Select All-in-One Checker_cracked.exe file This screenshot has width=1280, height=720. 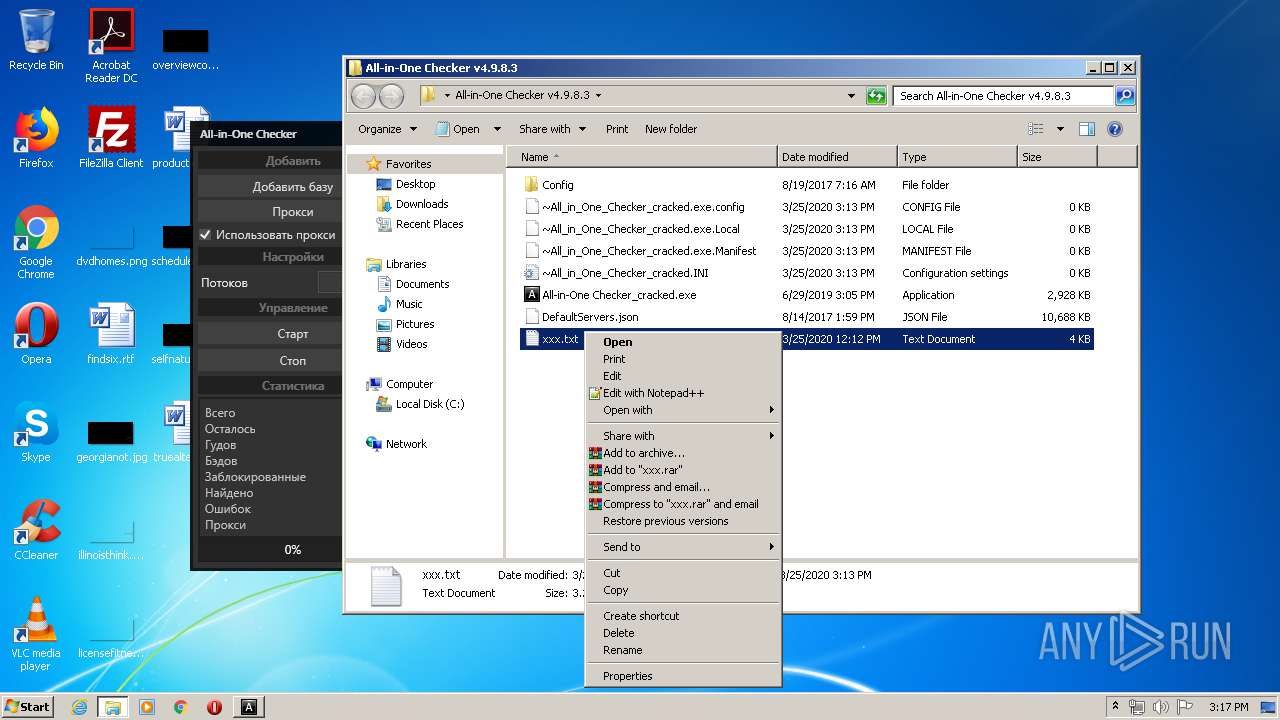tap(619, 295)
